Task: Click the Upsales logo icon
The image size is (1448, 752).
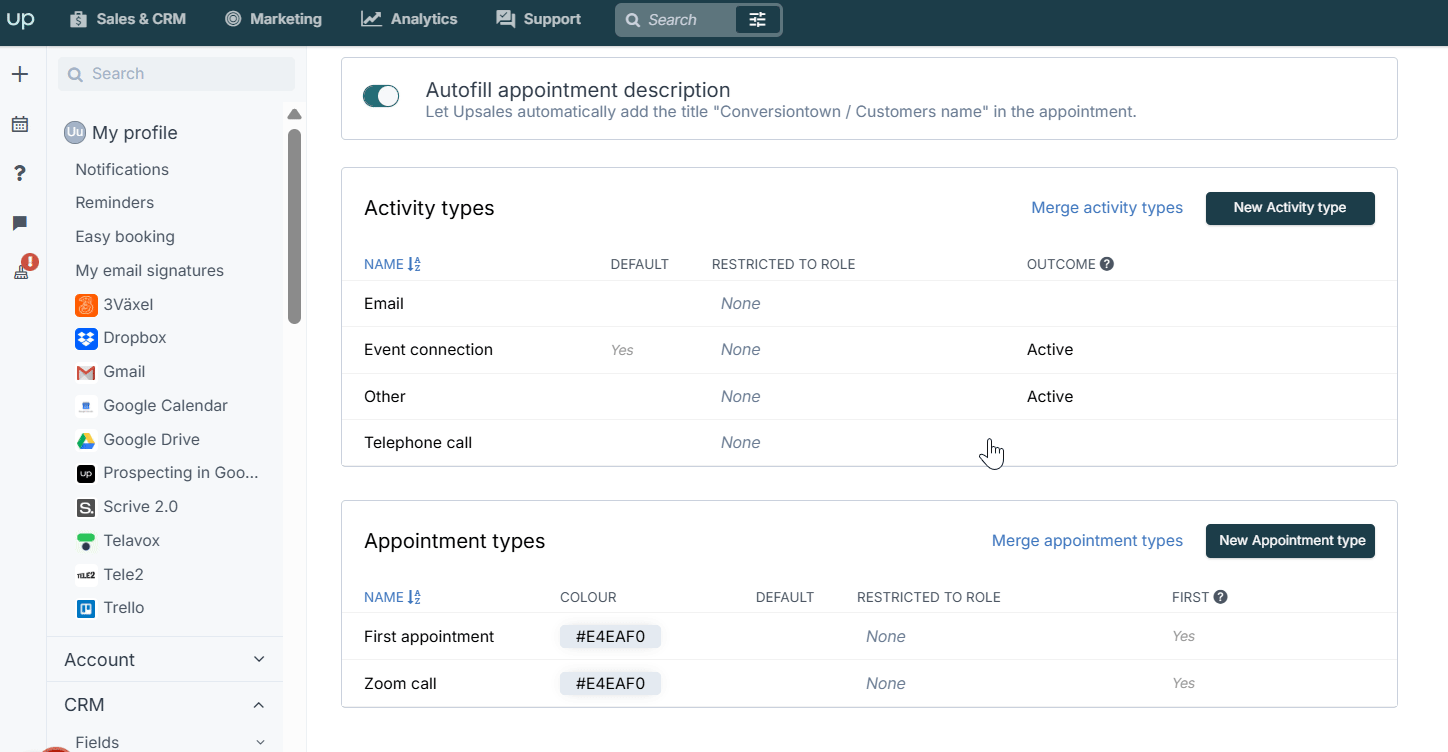Action: (20, 19)
